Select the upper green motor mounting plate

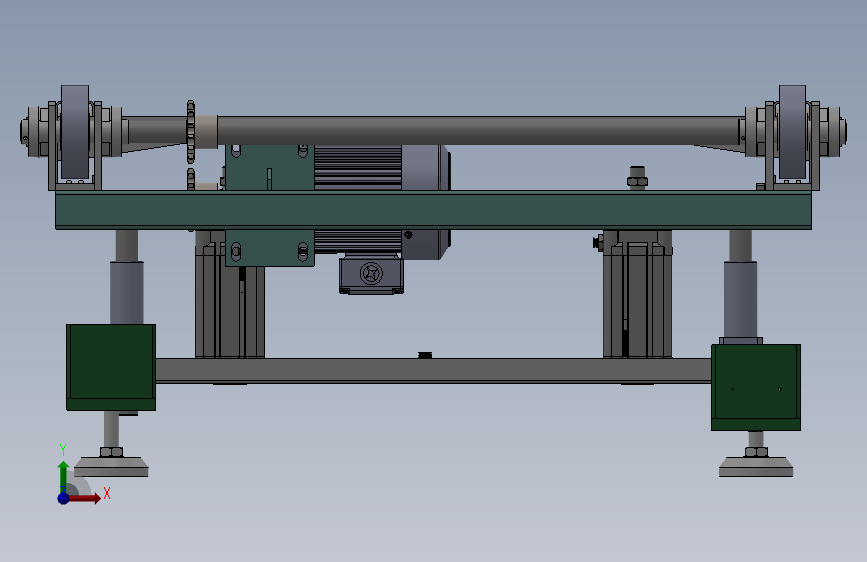pos(270,168)
